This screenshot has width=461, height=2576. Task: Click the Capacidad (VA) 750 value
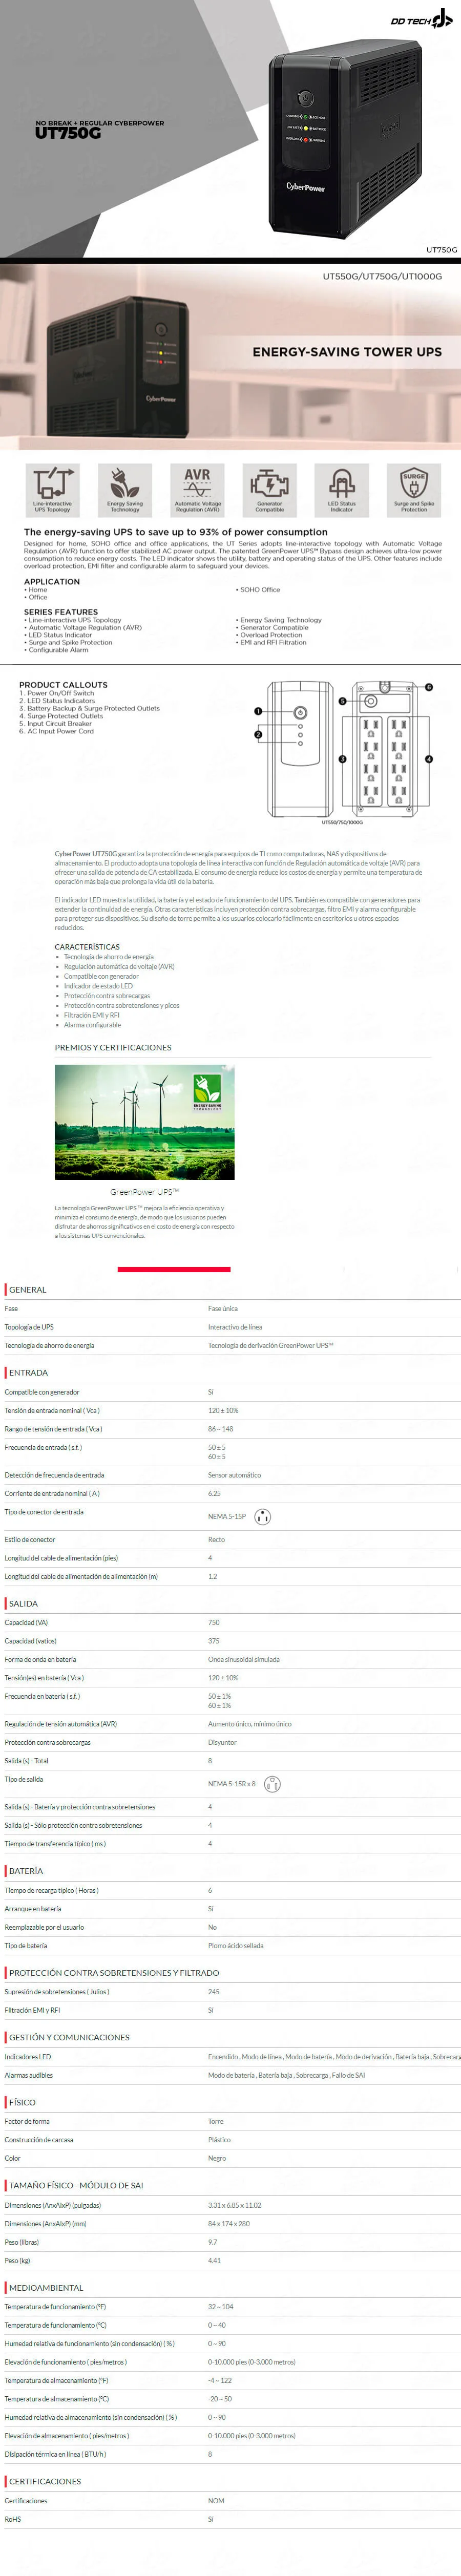coord(214,1622)
